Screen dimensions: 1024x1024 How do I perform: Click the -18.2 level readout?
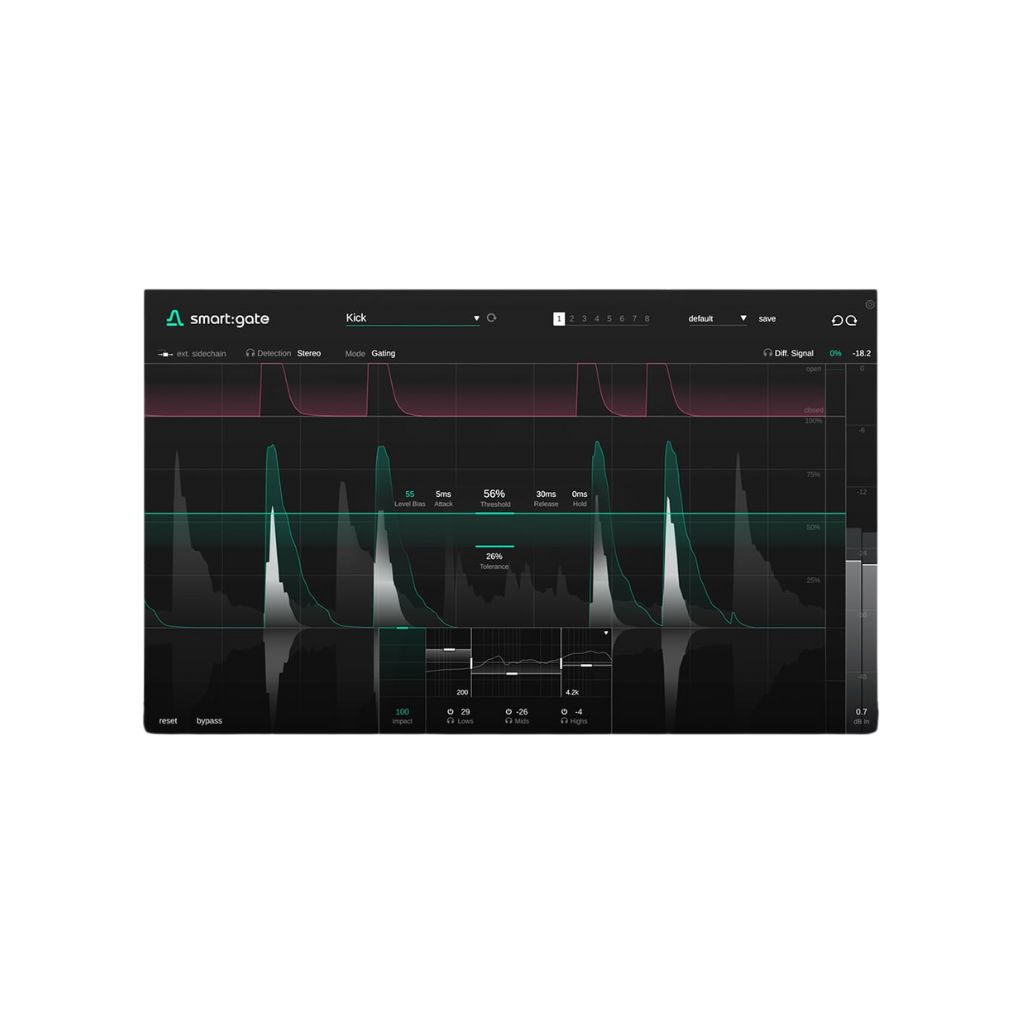(x=861, y=353)
